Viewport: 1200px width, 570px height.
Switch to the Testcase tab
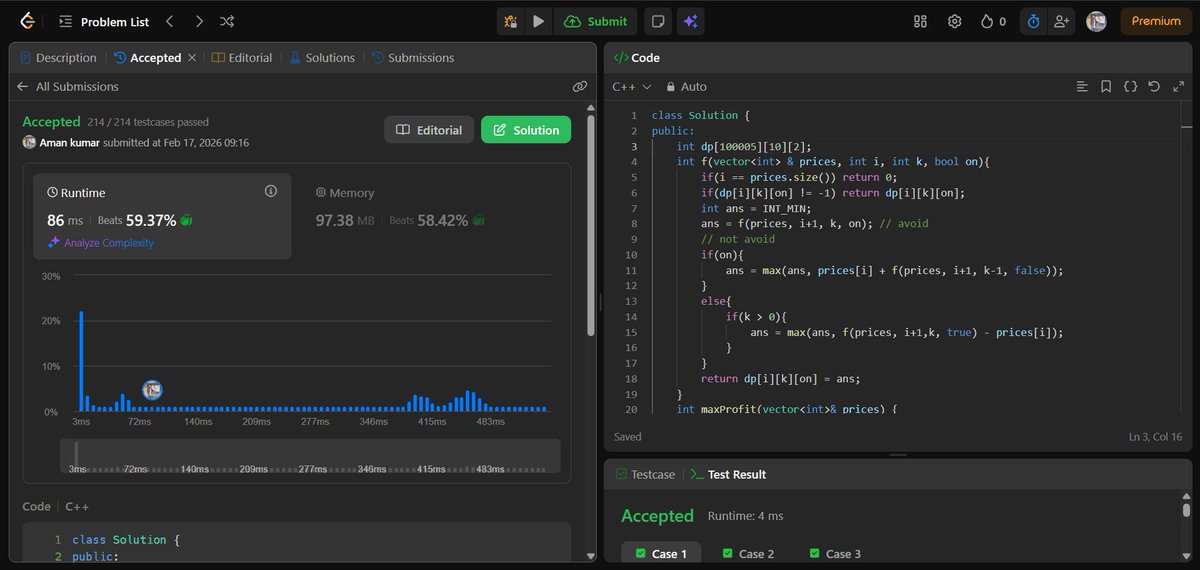645,474
